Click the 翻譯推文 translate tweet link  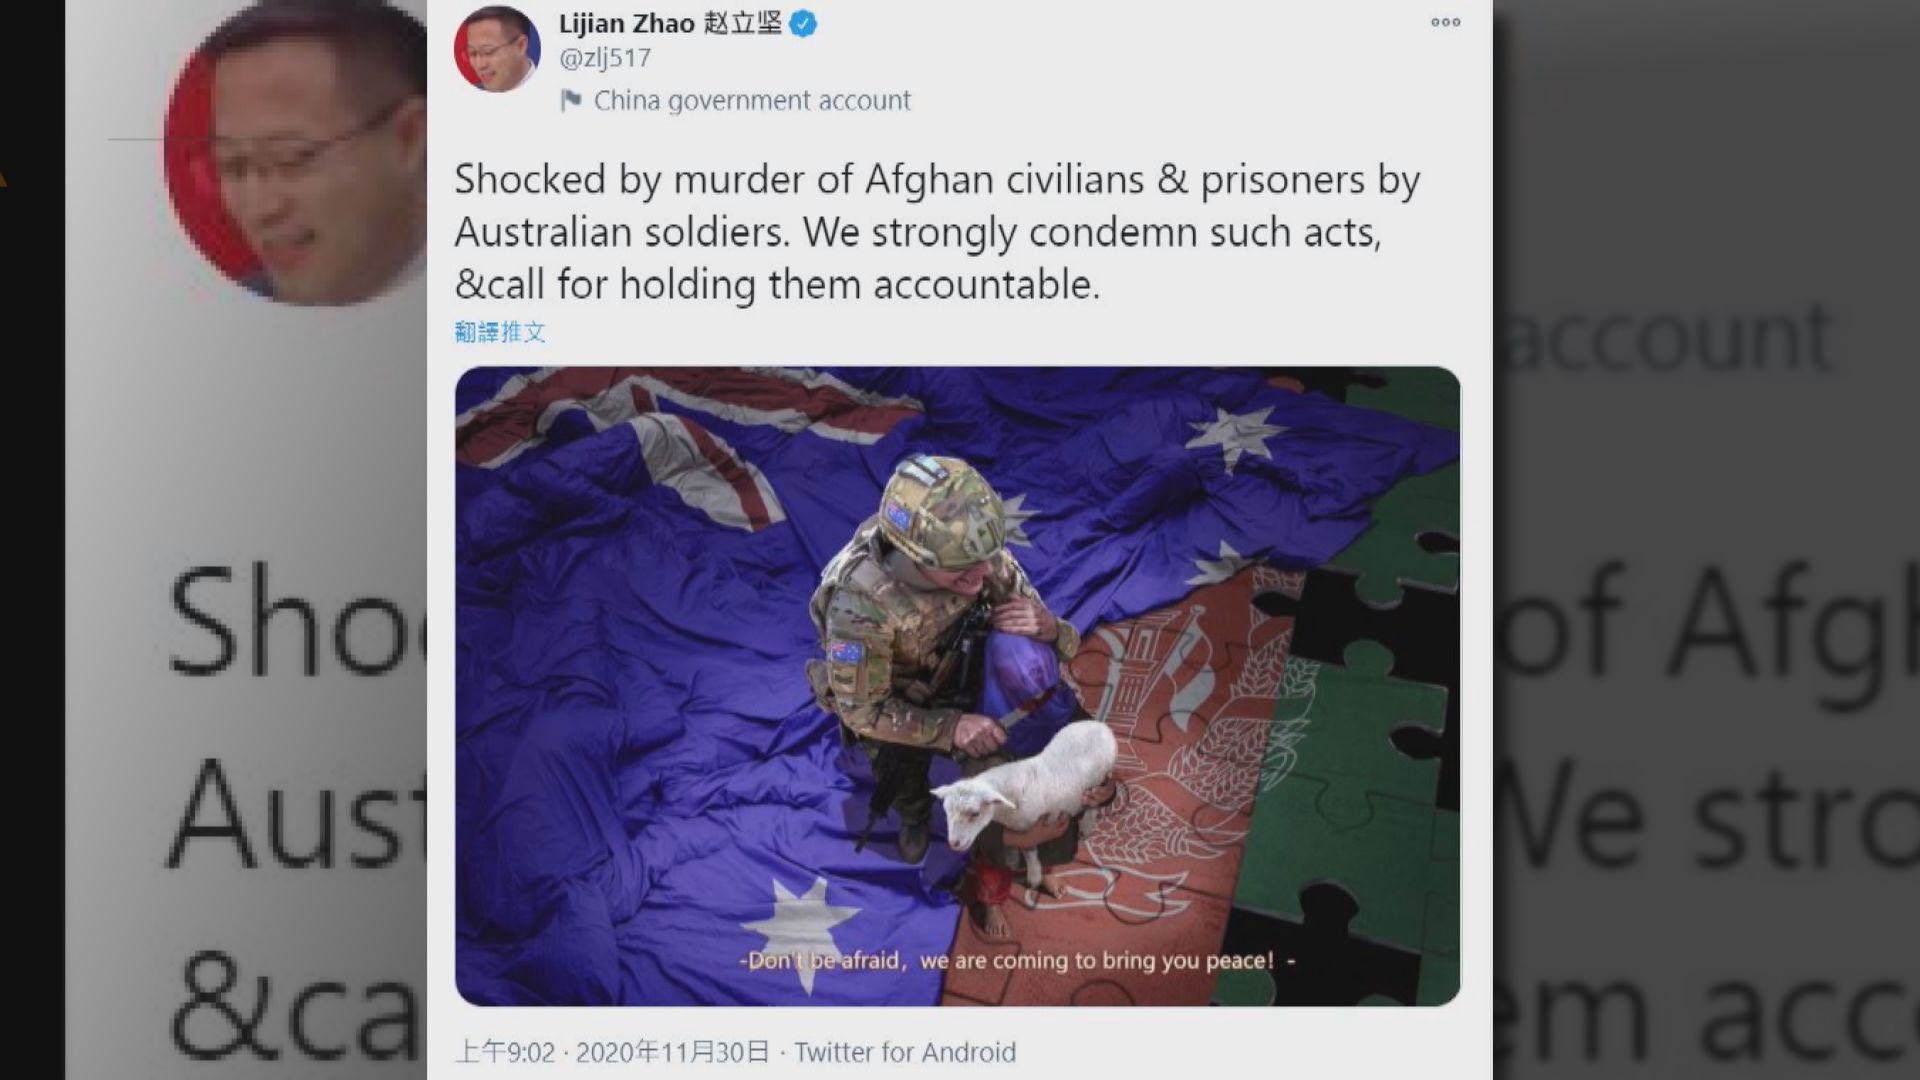500,332
